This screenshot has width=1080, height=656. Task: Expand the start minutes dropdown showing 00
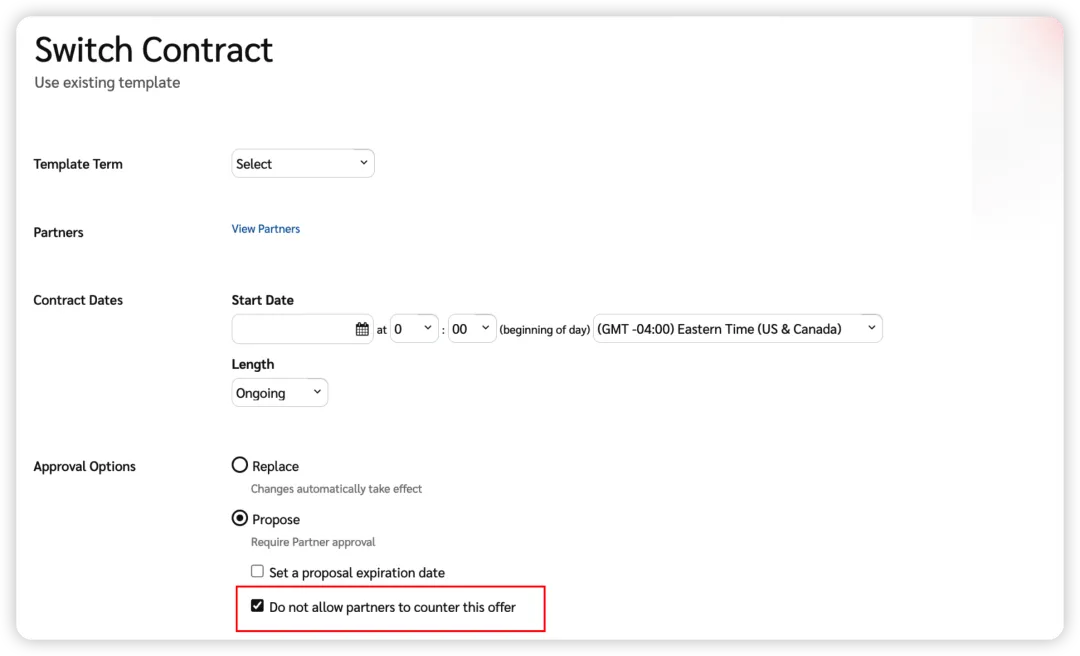tap(472, 329)
